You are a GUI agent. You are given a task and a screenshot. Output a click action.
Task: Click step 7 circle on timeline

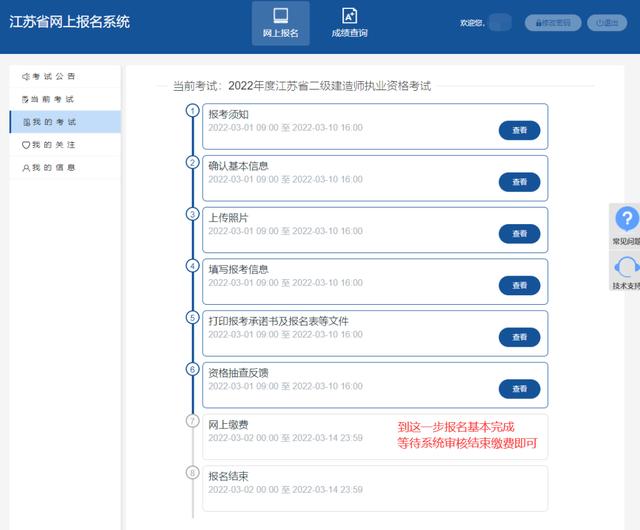pos(193,421)
